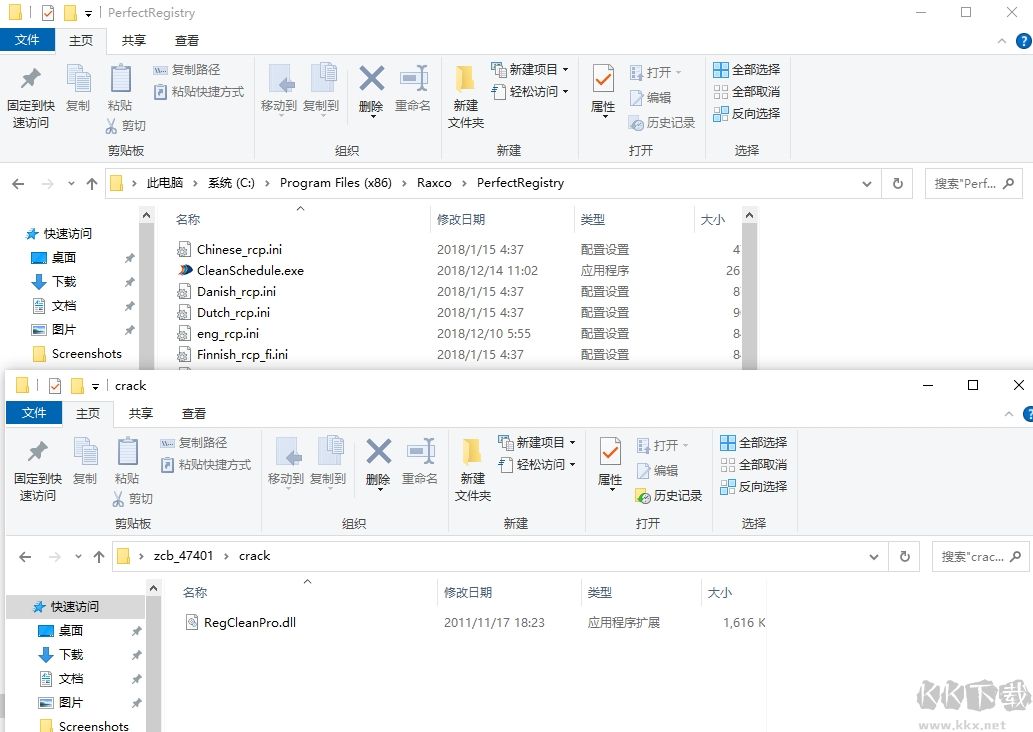The width and height of the screenshot is (1033, 732).
Task: Open 桌面 in PerfectRegistry quick access
Action: click(x=64, y=258)
